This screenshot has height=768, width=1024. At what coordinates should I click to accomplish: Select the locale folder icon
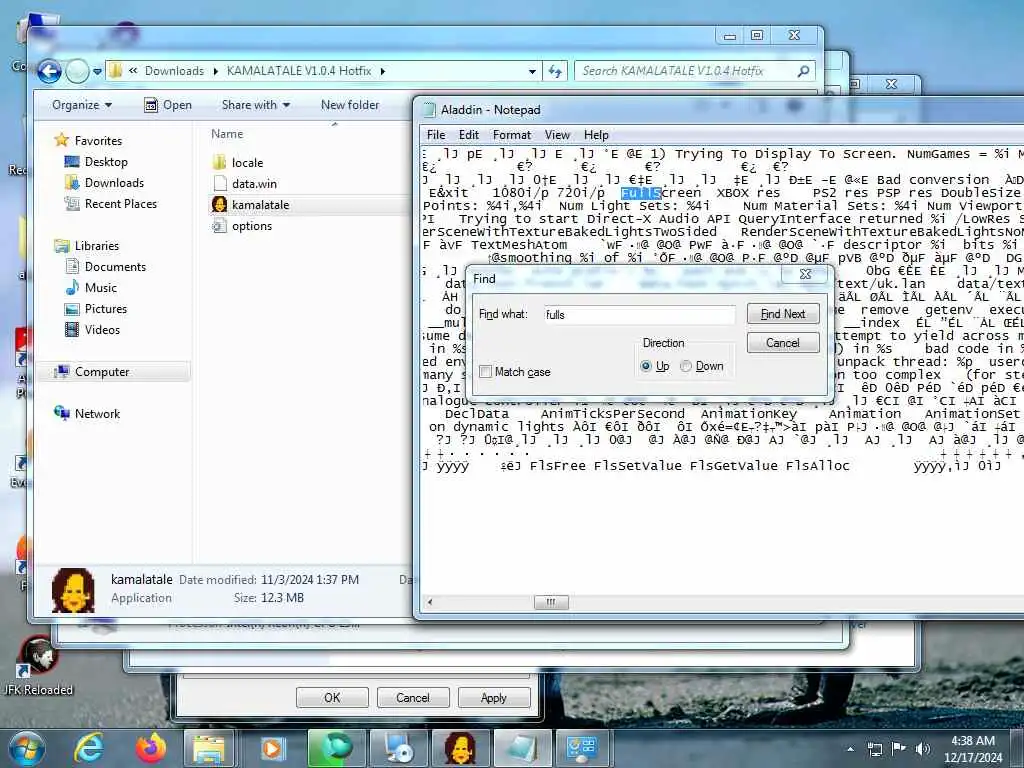coord(219,163)
